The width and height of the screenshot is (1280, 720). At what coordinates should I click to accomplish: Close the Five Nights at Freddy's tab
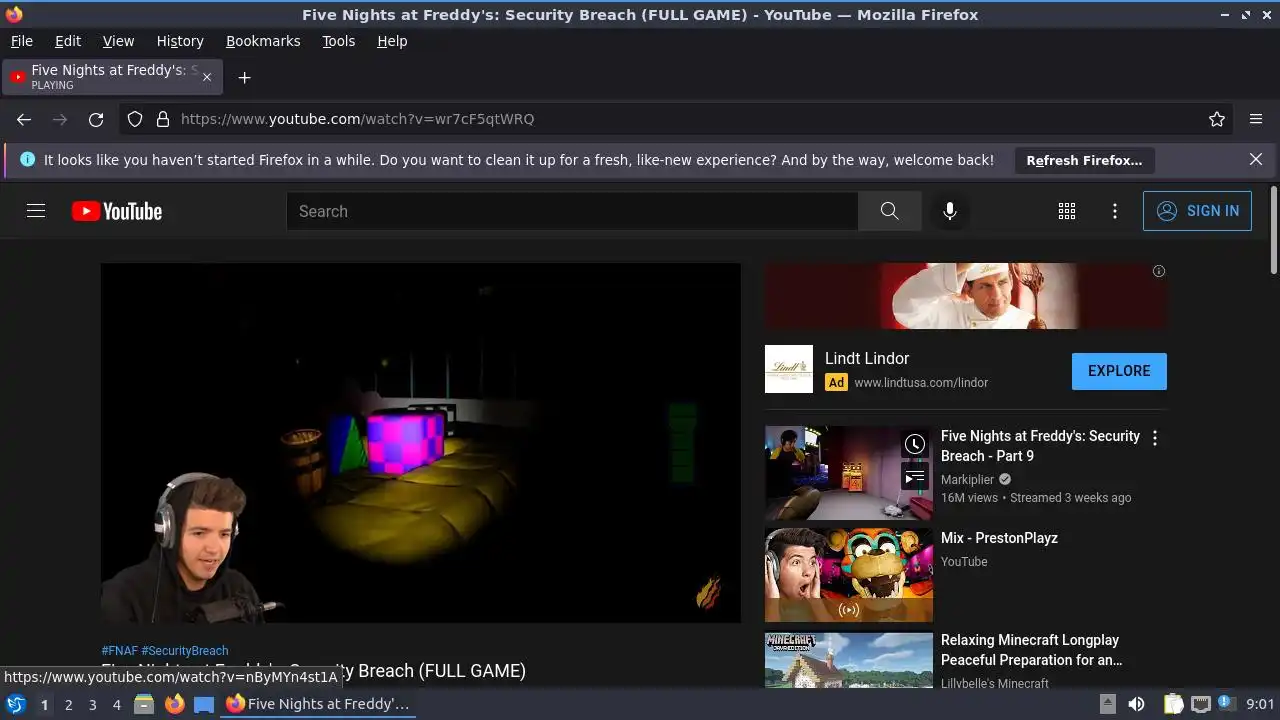point(207,77)
